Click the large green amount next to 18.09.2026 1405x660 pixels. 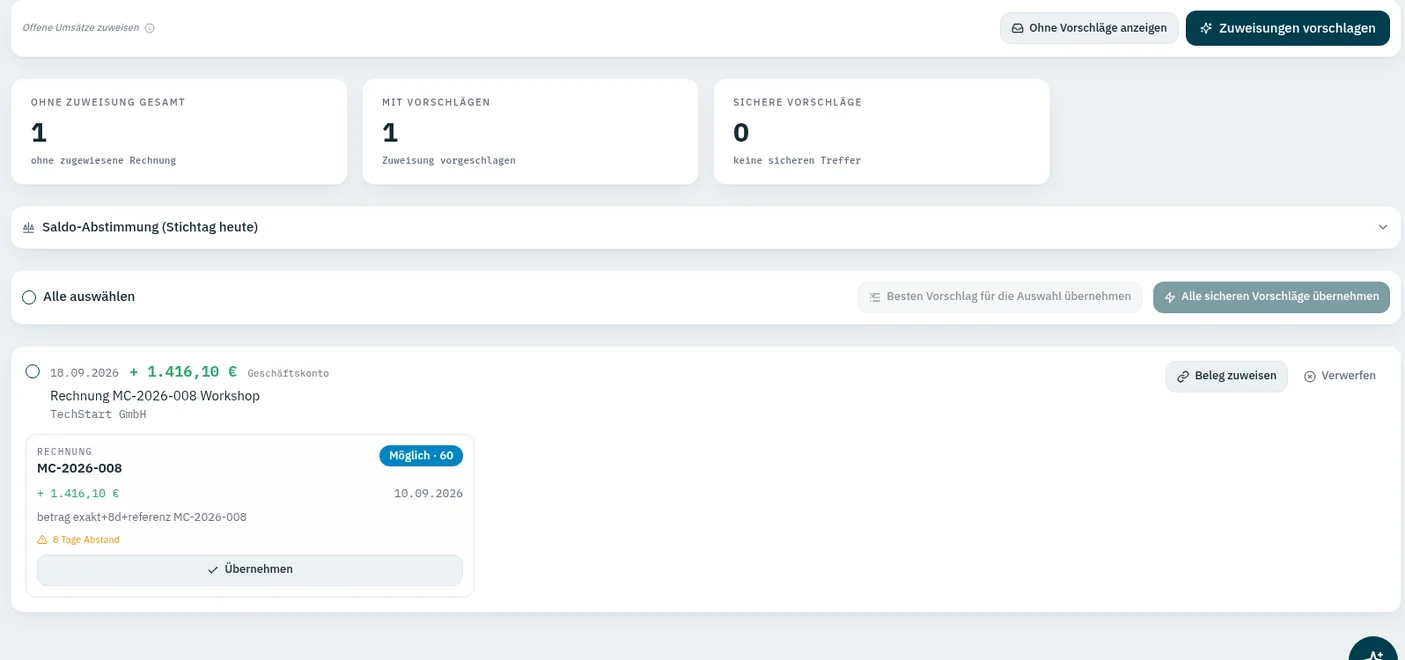tap(183, 372)
